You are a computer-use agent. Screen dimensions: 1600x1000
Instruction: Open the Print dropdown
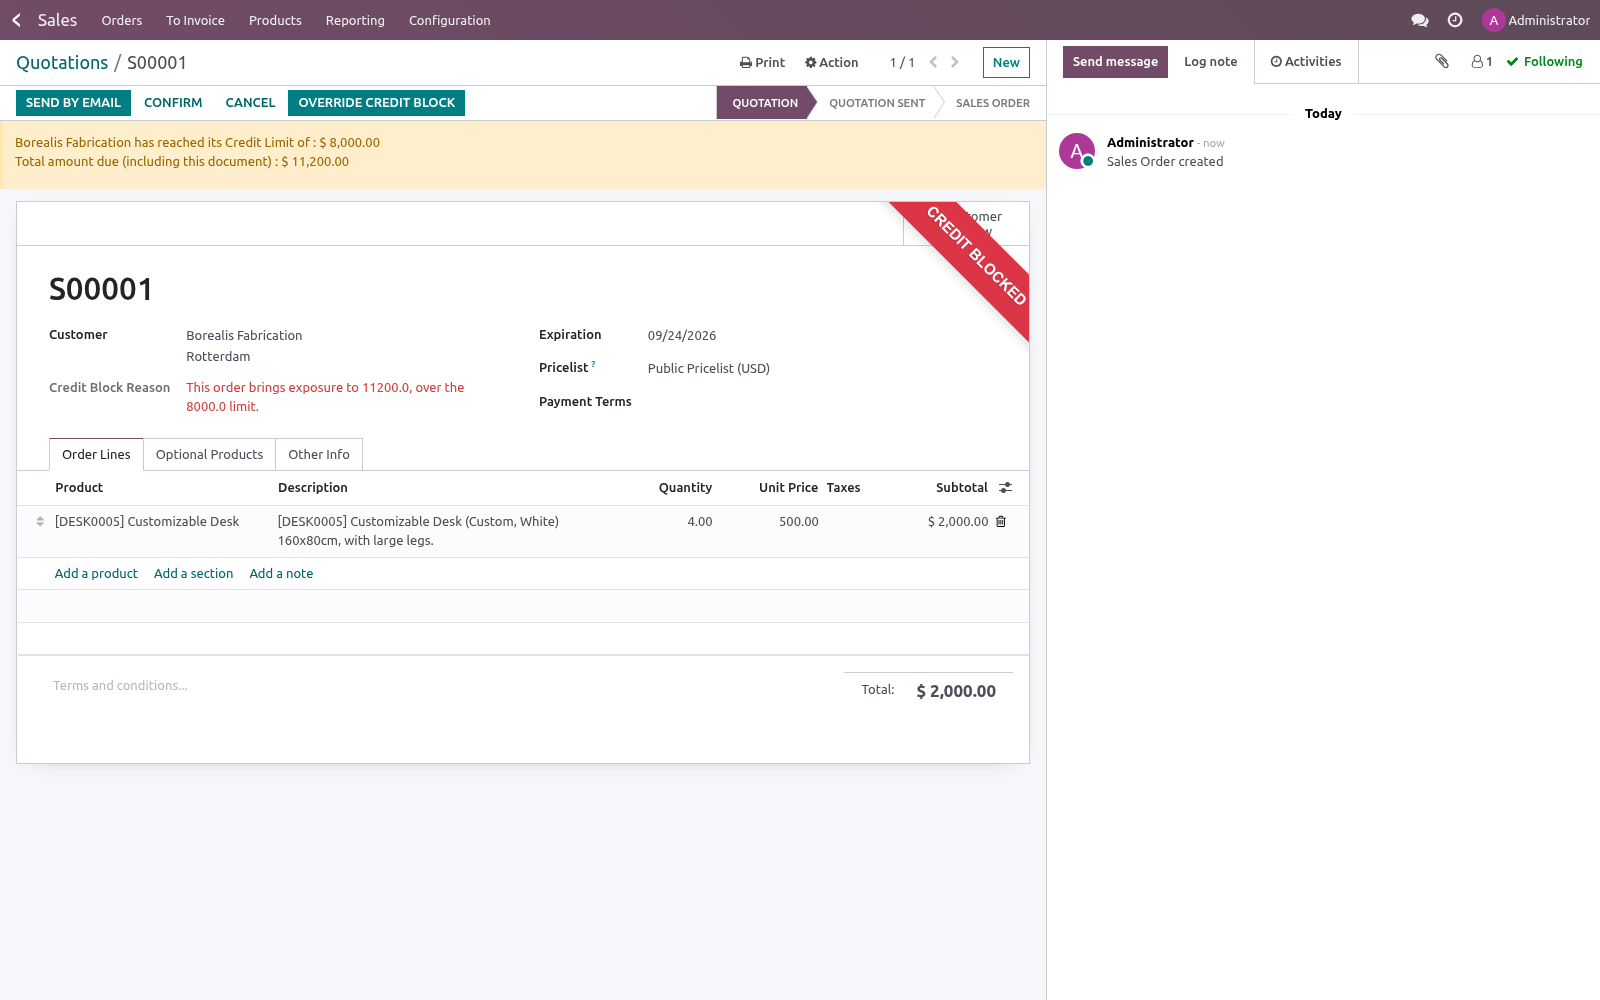pos(762,62)
